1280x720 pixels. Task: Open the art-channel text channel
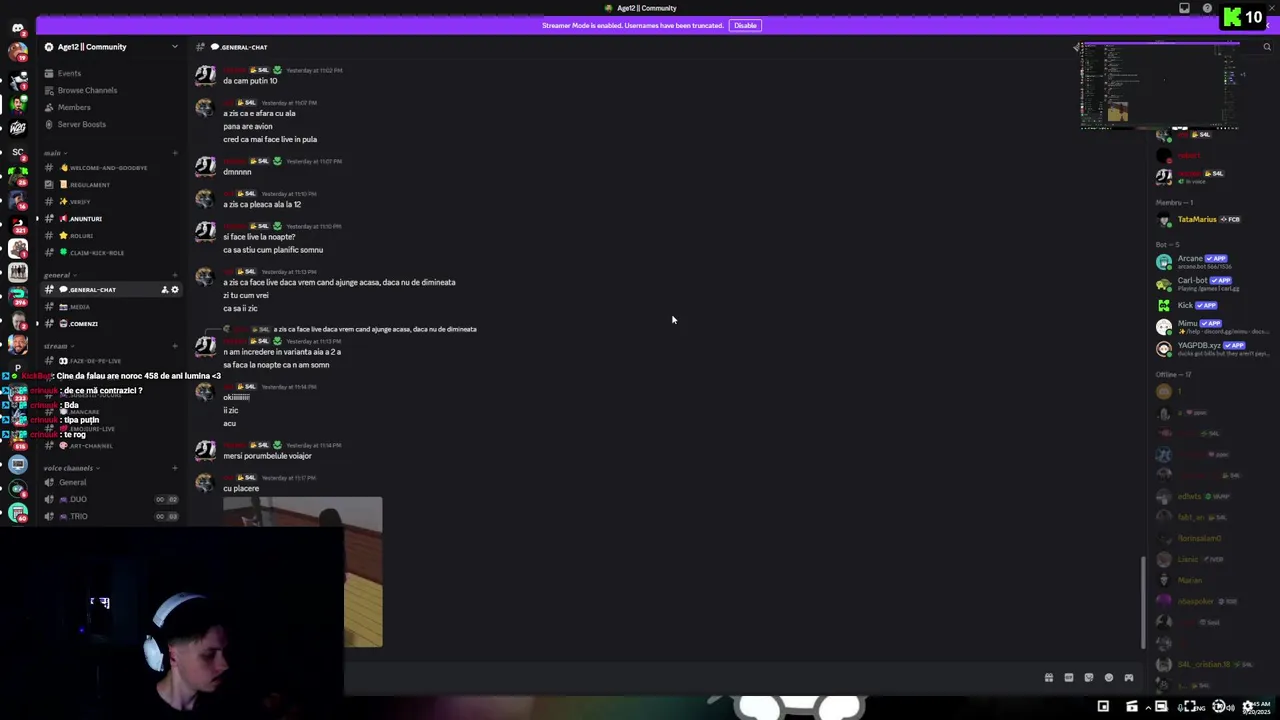coord(110,446)
